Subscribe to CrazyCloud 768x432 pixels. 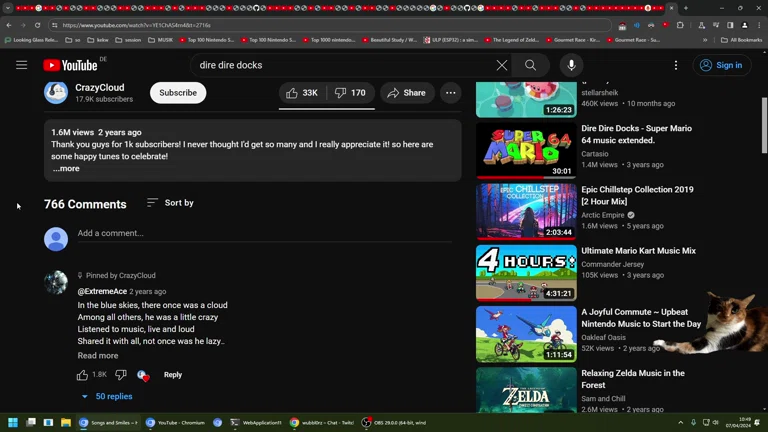(x=178, y=93)
